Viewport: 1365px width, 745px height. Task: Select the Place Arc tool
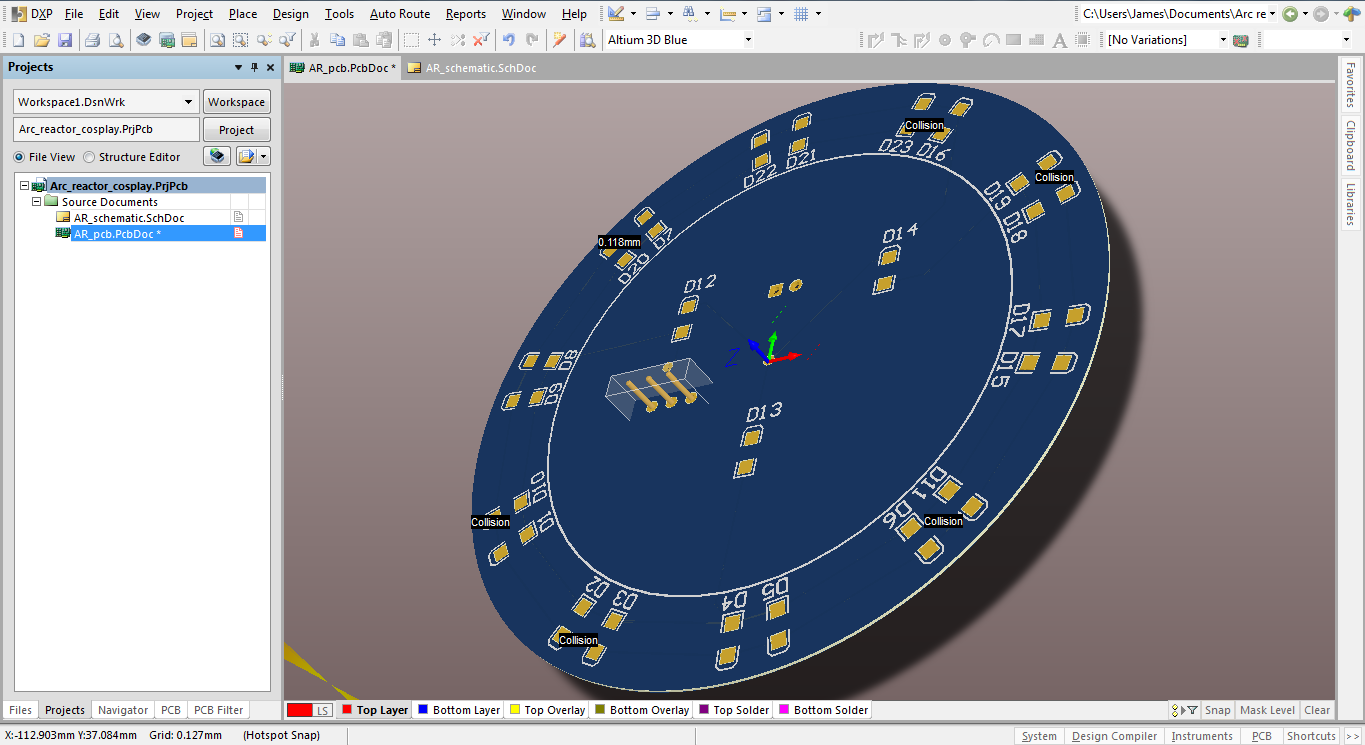pos(991,40)
